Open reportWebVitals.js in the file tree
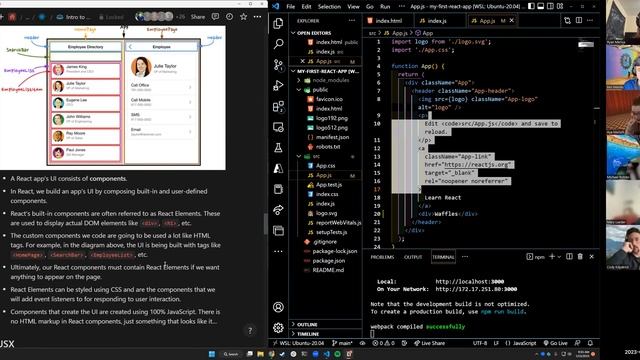640x360 pixels. tap(338, 223)
